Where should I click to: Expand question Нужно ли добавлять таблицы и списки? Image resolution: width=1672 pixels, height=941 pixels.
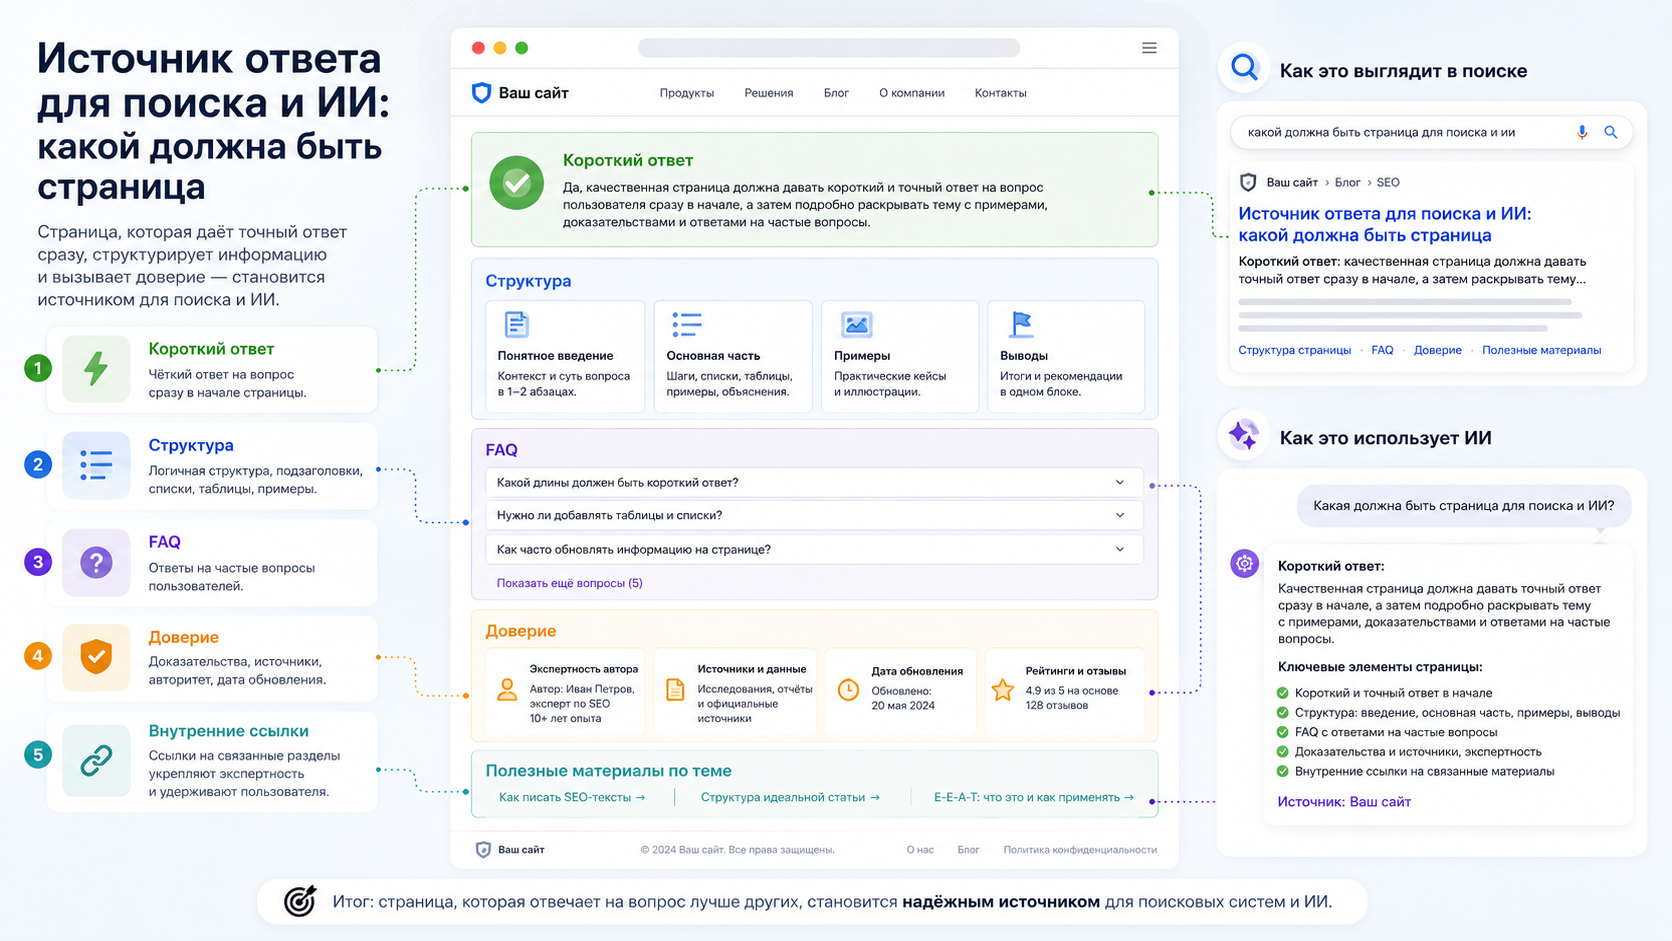814,515
